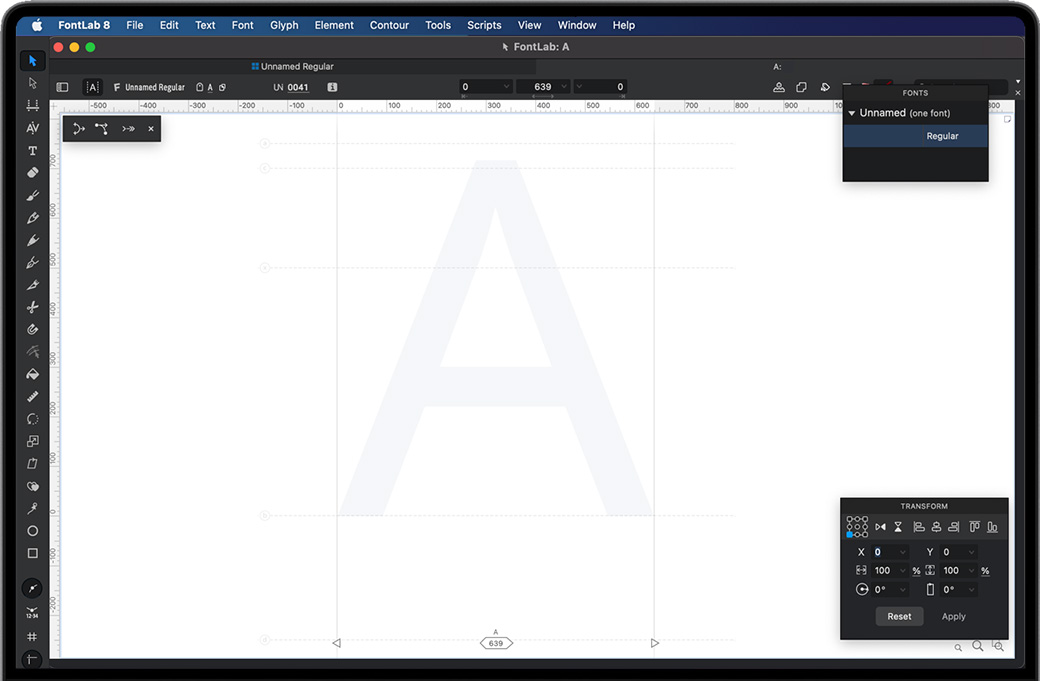Click the Reset button

coord(899,617)
